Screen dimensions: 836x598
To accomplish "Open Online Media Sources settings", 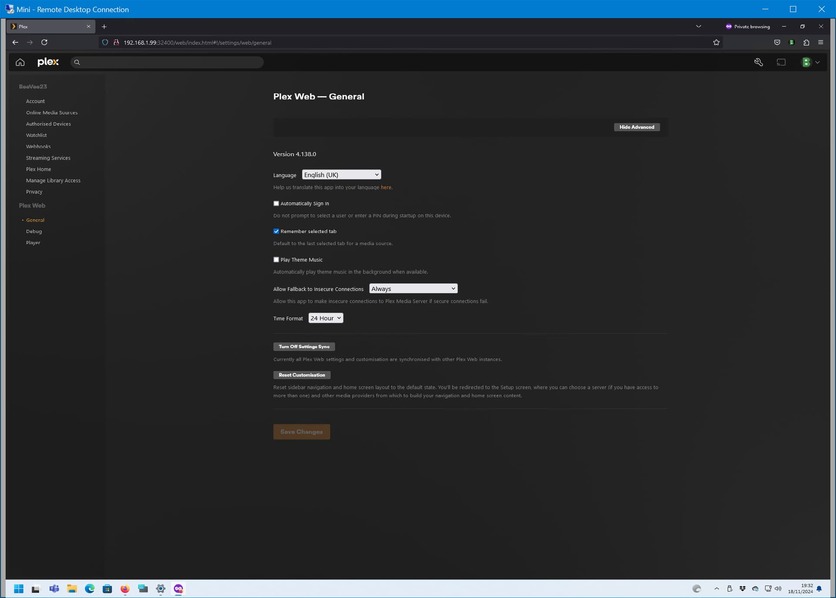I will (x=52, y=112).
